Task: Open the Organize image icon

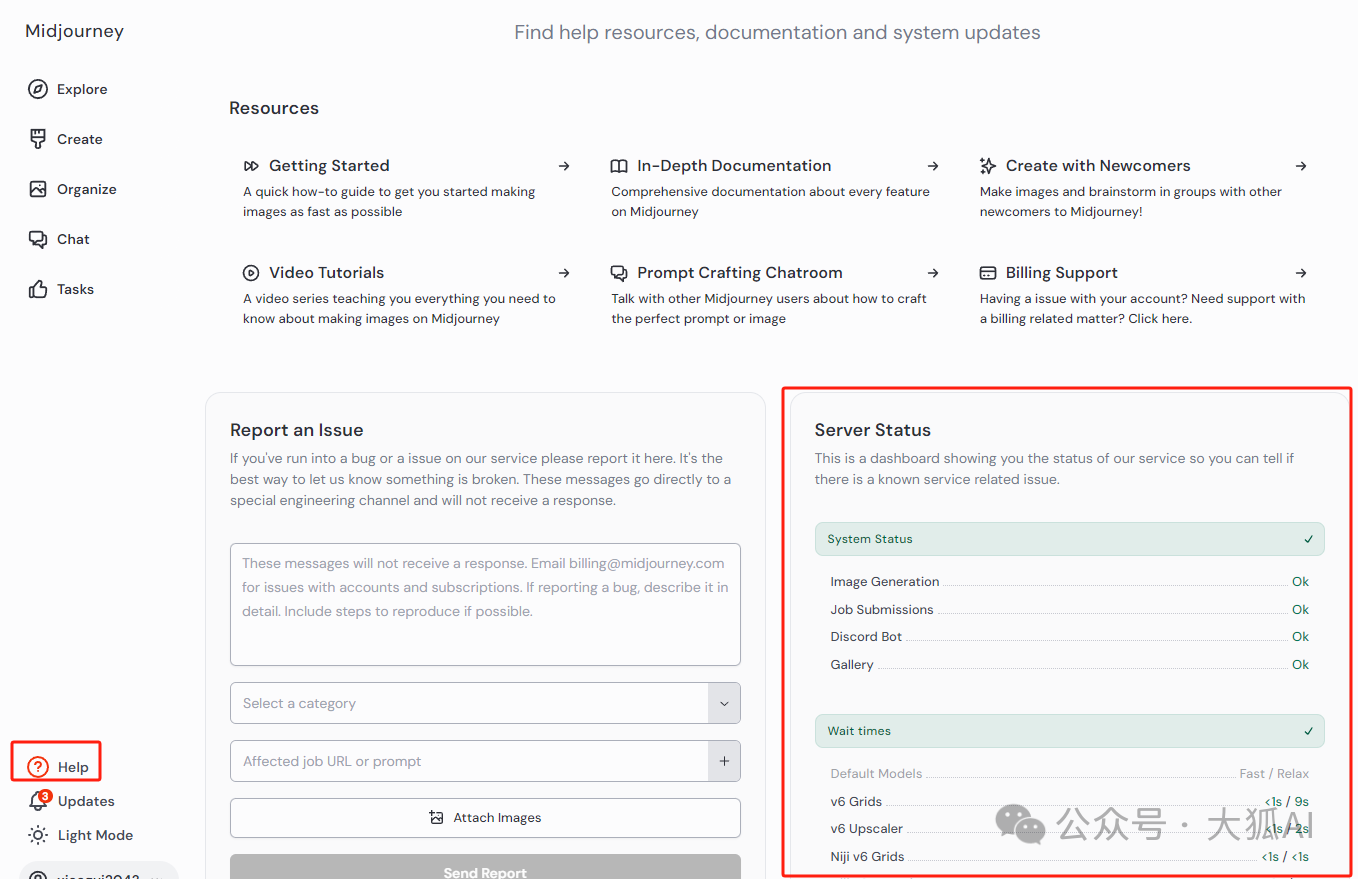Action: click(38, 189)
